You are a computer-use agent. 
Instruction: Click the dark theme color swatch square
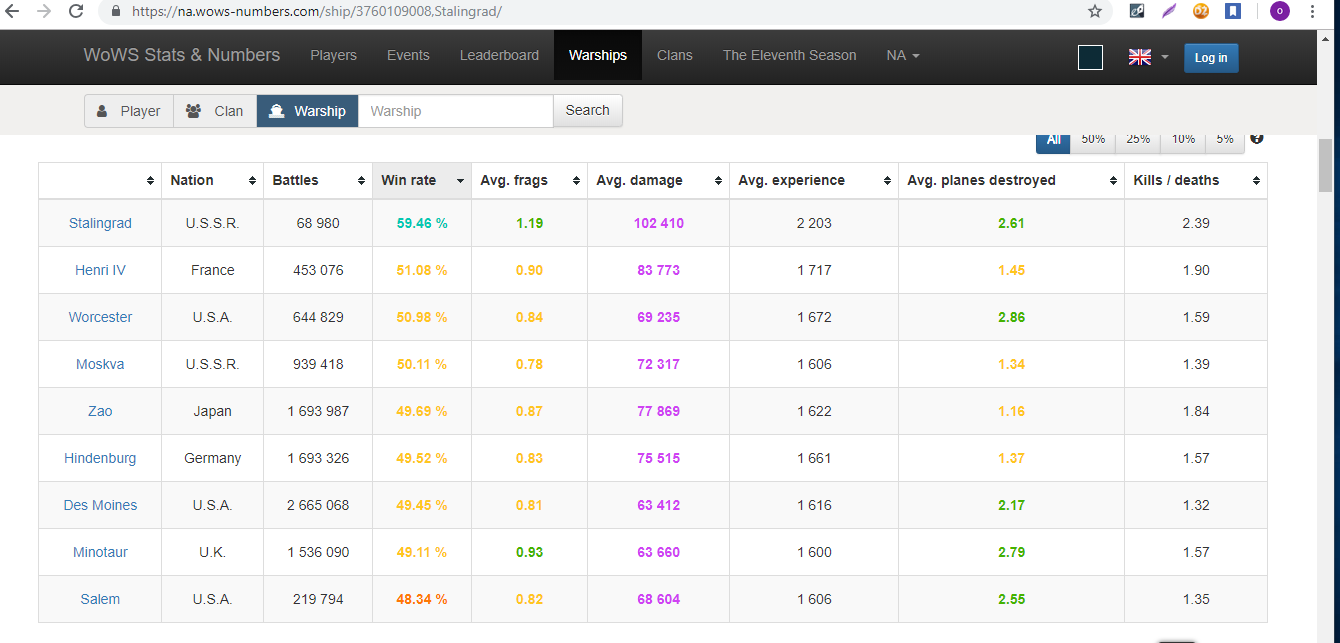1090,58
